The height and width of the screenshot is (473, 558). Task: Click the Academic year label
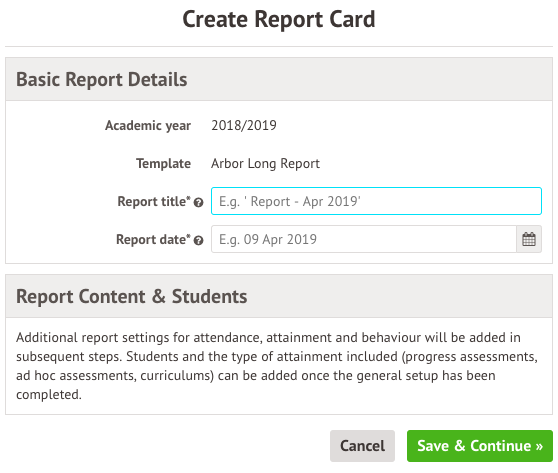(x=148, y=125)
